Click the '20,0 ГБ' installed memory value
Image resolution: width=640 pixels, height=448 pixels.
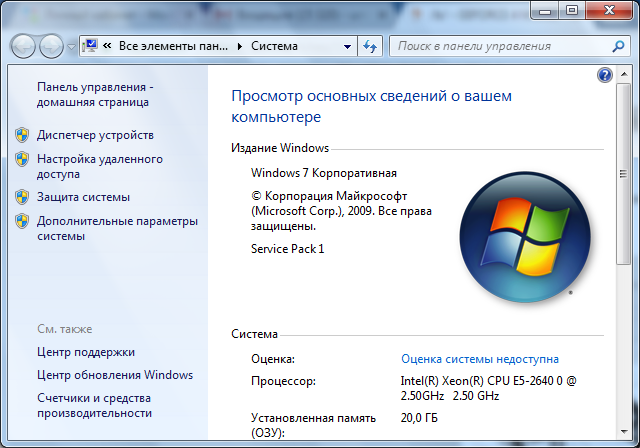[419, 418]
